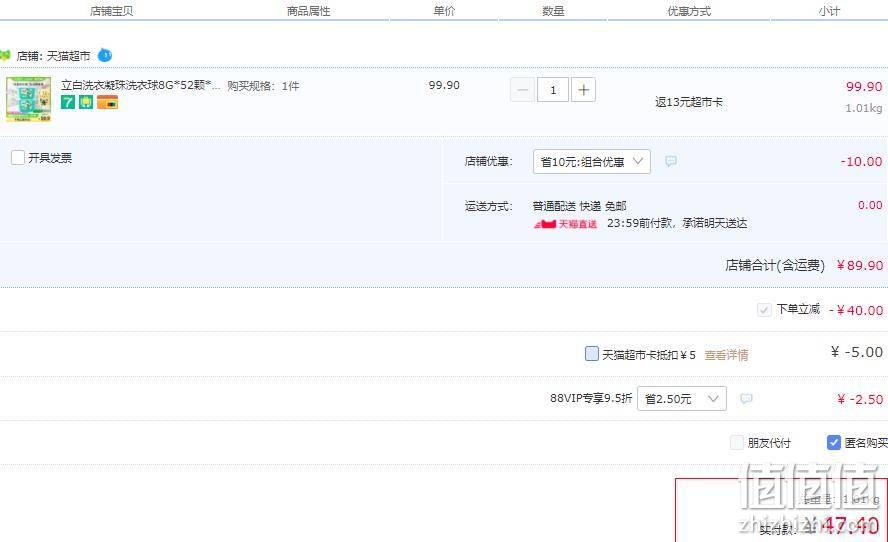Click the 普通配送 快递 免邮 shipping text
The width and height of the screenshot is (888, 542).
[579, 206]
